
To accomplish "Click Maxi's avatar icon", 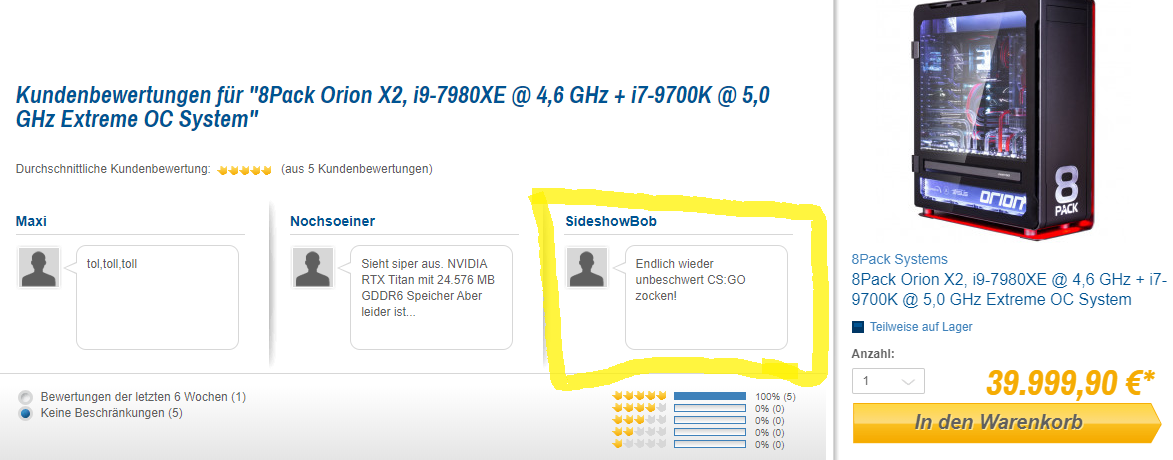I will (39, 267).
